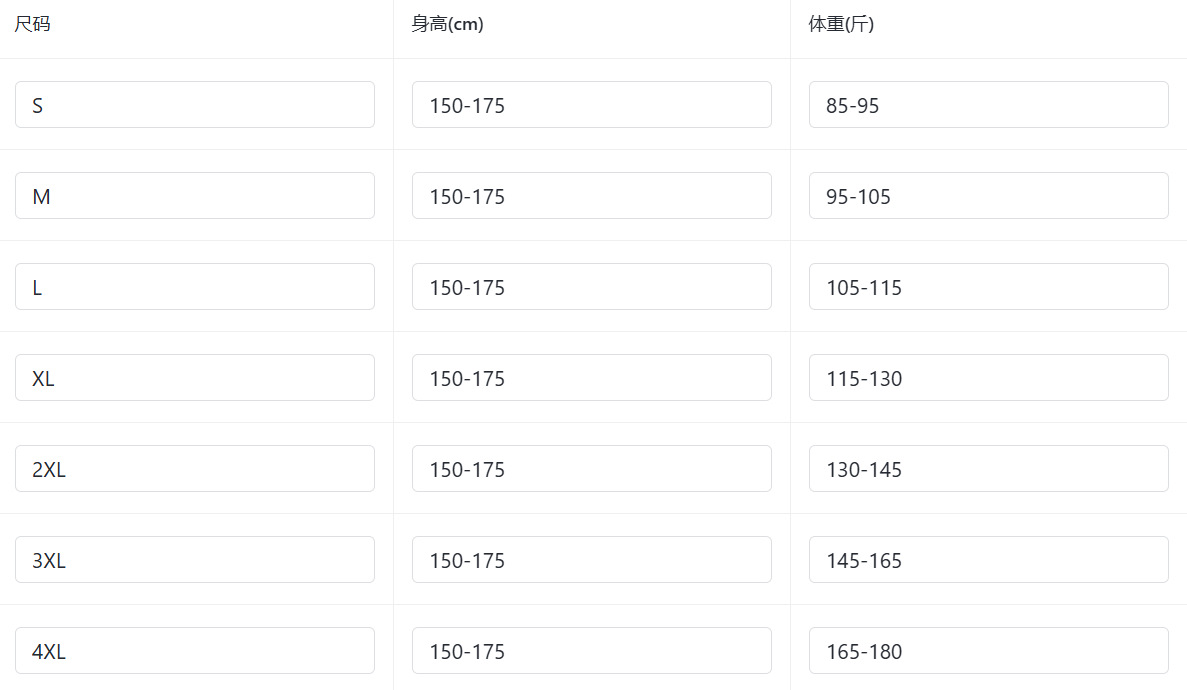Click the 身高(cm) column header
The height and width of the screenshot is (690, 1187).
tap(447, 24)
